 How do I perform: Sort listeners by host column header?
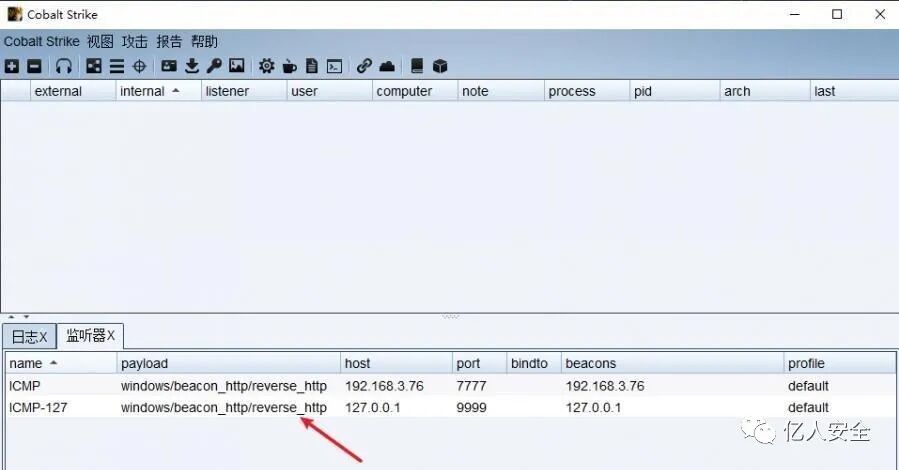pyautogui.click(x=396, y=363)
